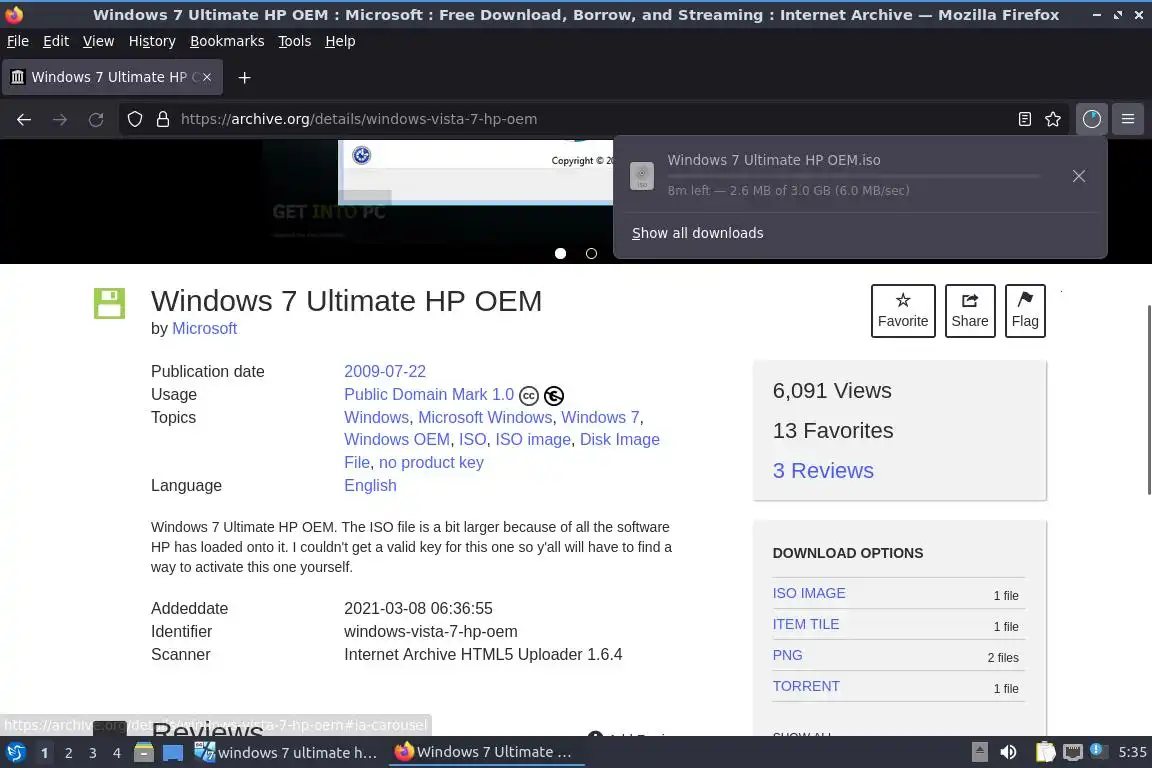This screenshot has width=1152, height=768.
Task: Open the Creative Commons license icon
Action: click(528, 395)
